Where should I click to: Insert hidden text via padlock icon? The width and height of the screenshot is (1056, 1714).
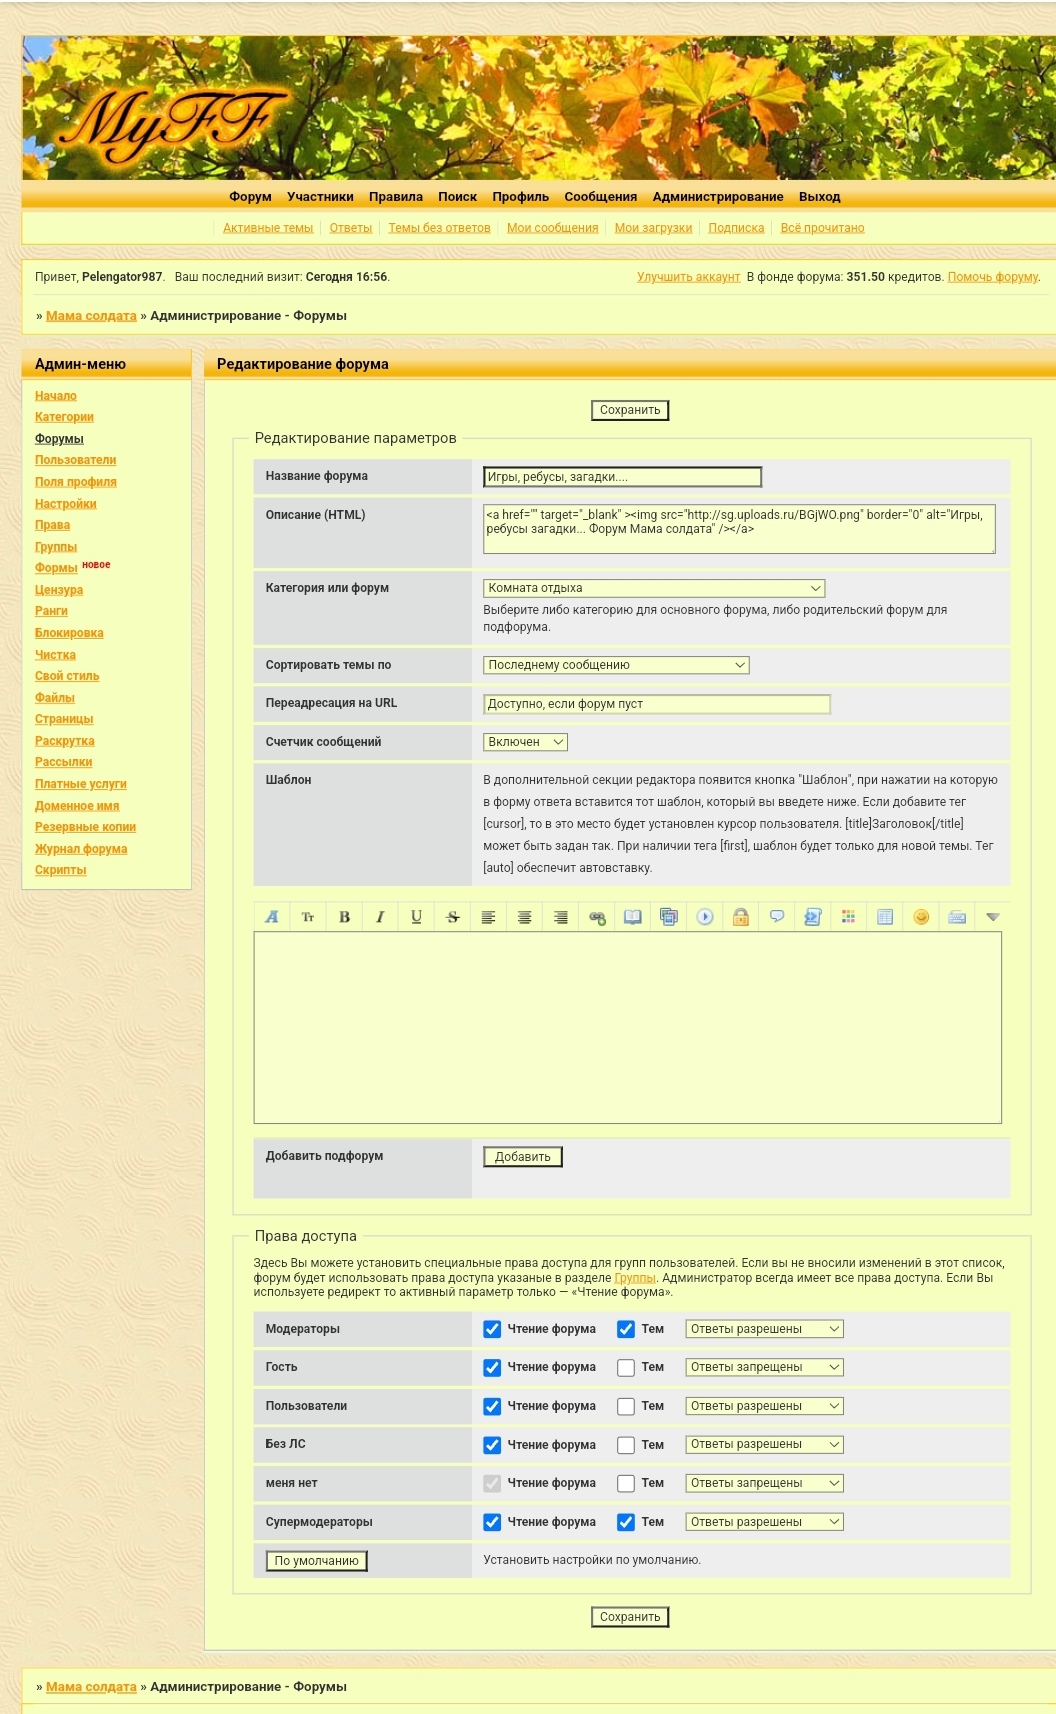point(741,917)
